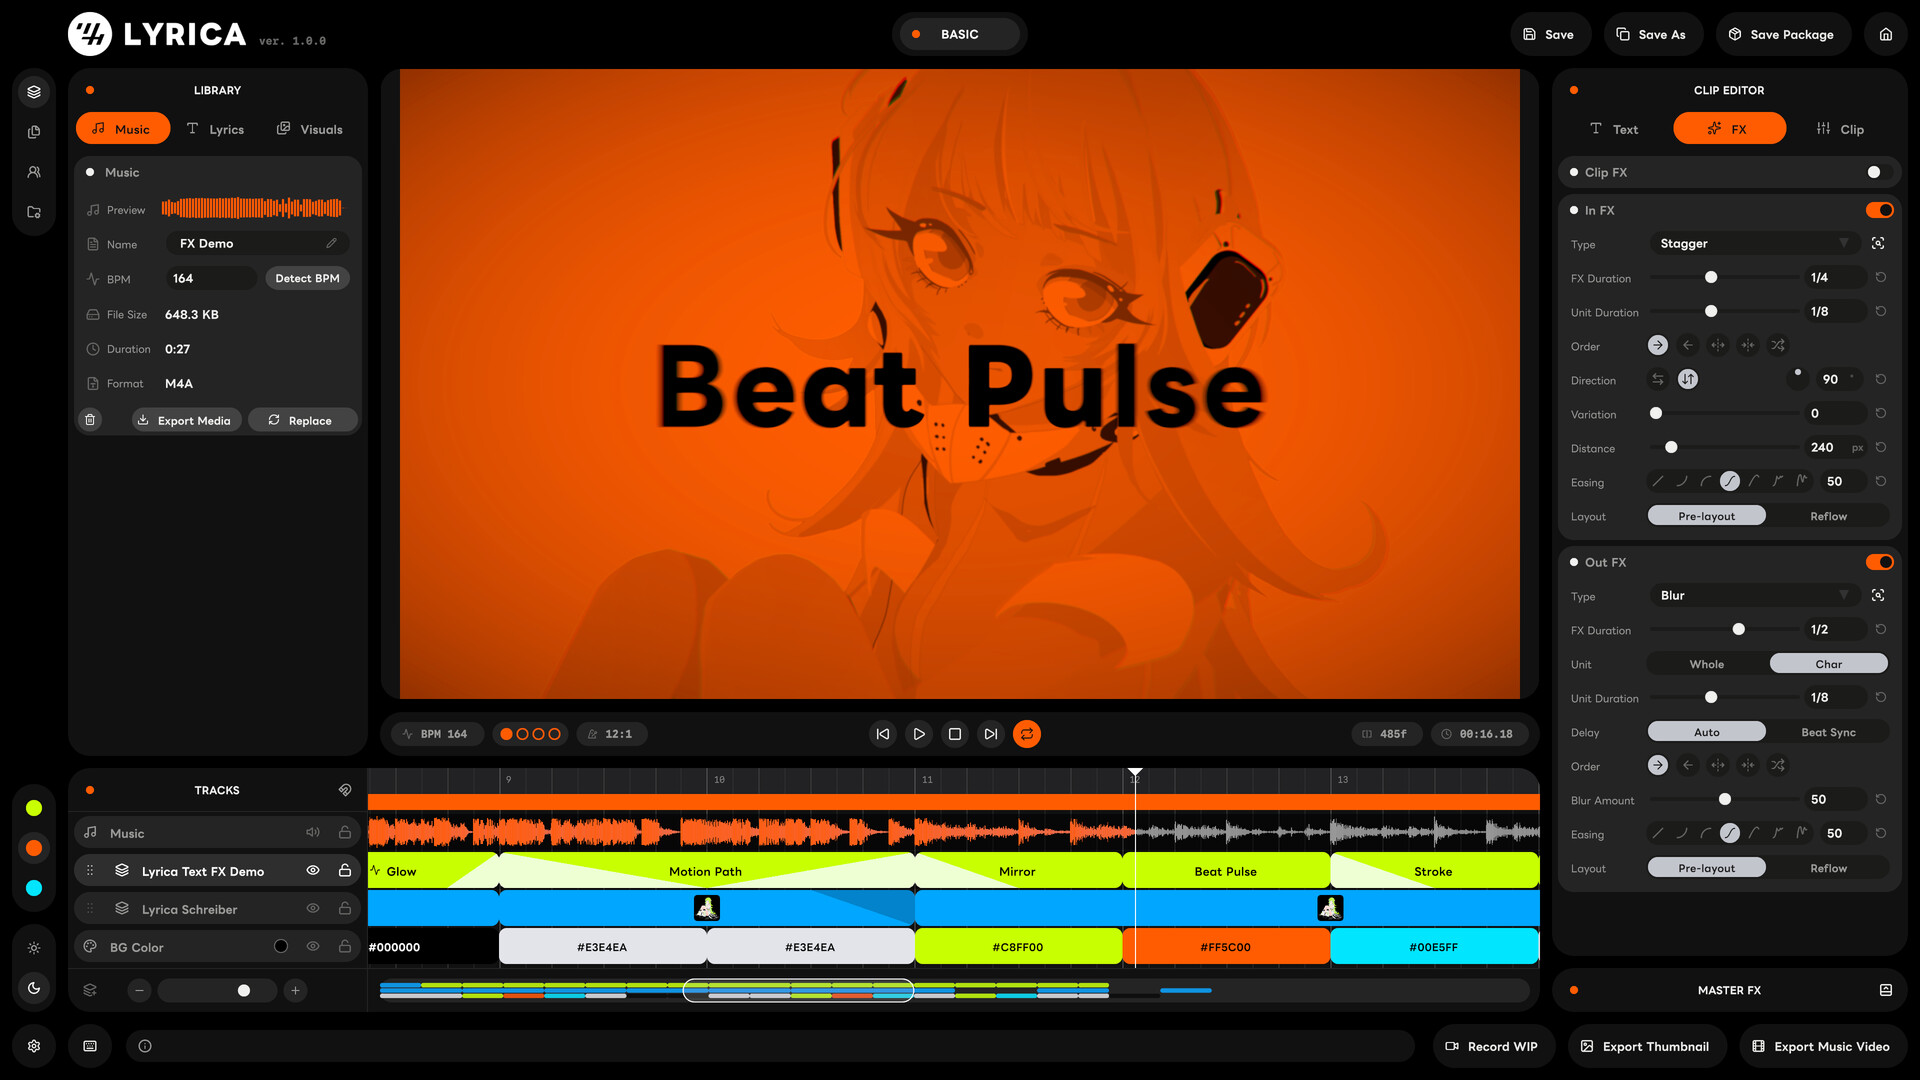Toggle the orange loop playback button
Image resolution: width=1920 pixels, height=1080 pixels.
coord(1026,734)
